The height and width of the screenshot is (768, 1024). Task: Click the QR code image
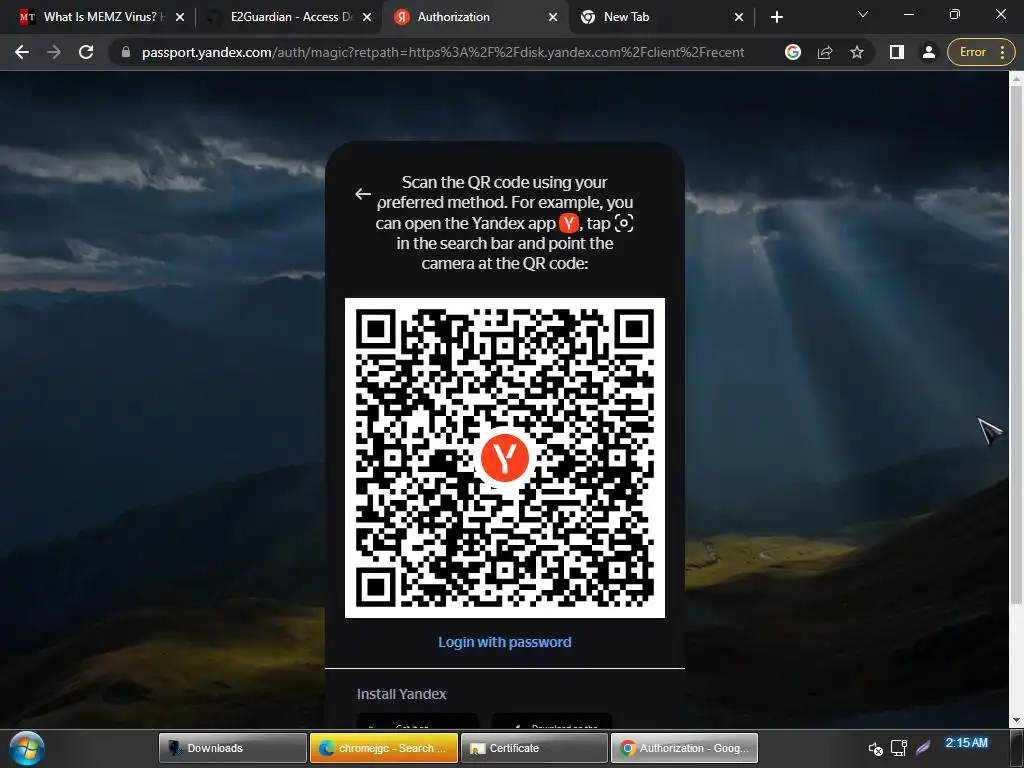coord(505,458)
